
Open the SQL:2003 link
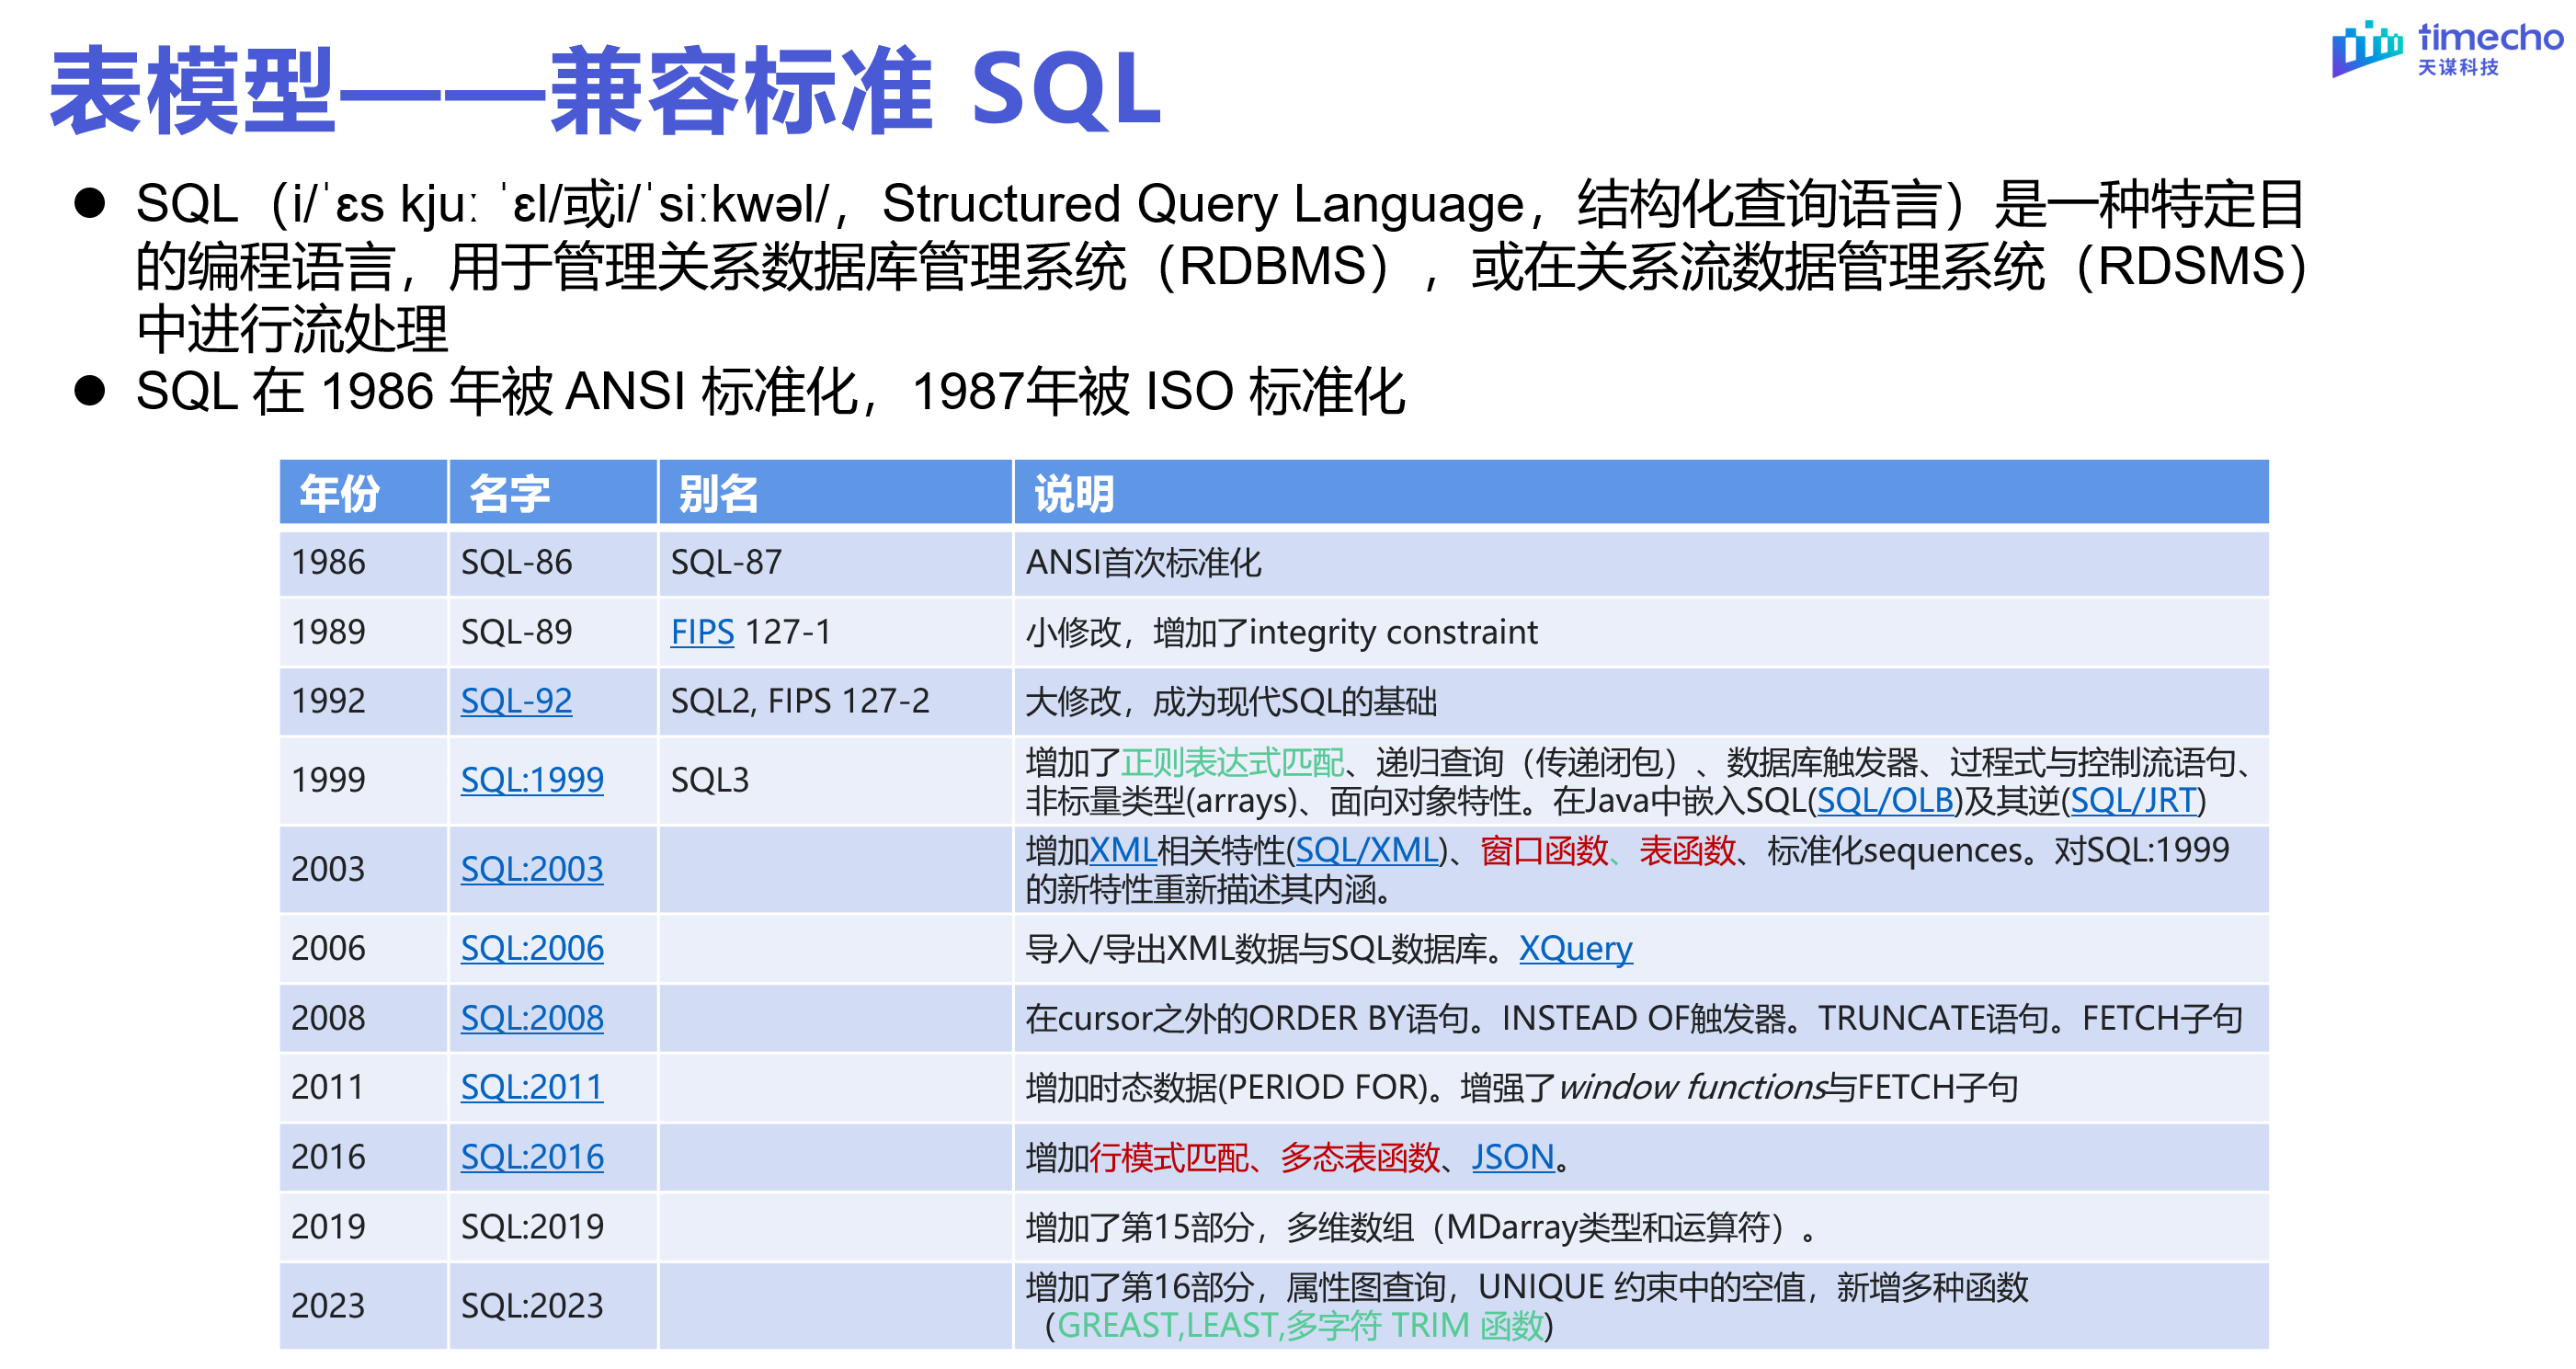click(532, 869)
